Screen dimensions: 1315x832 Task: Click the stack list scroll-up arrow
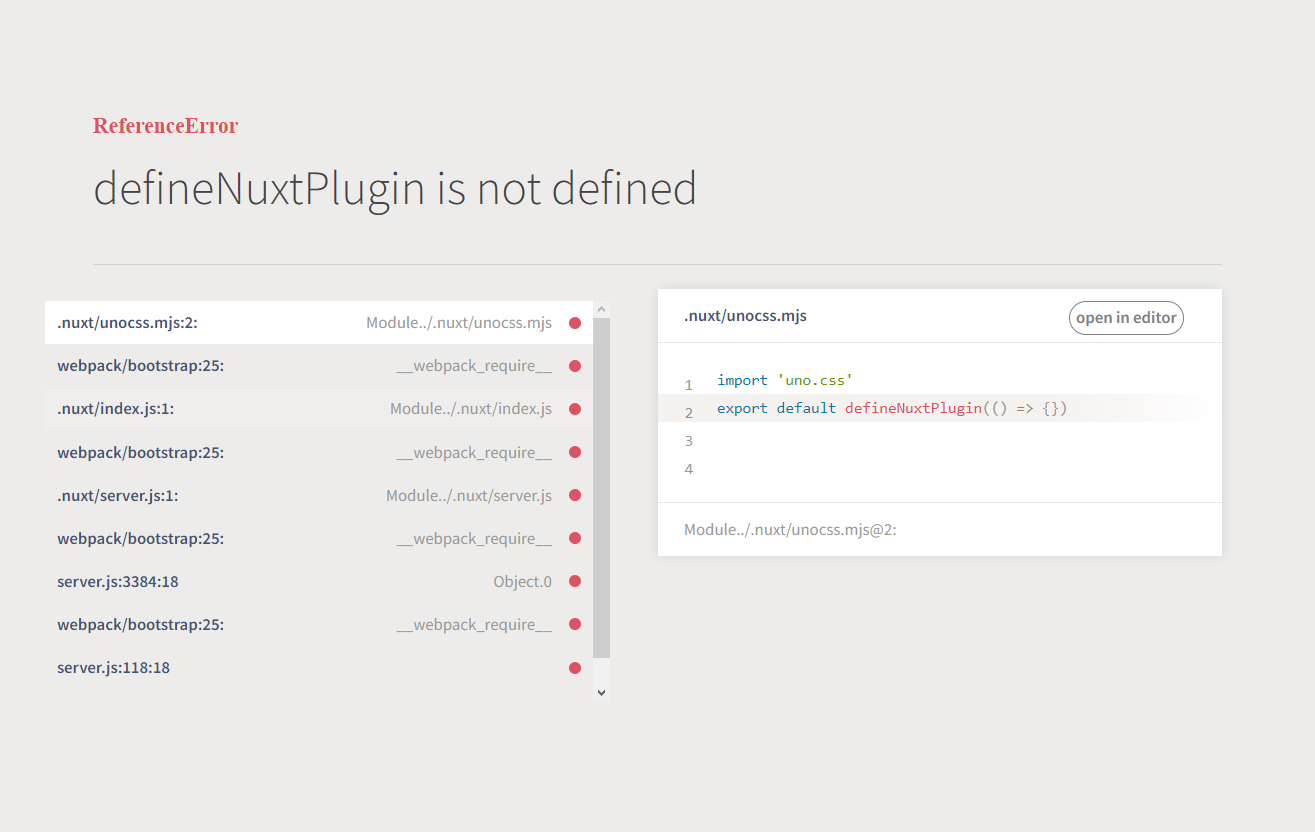(601, 309)
